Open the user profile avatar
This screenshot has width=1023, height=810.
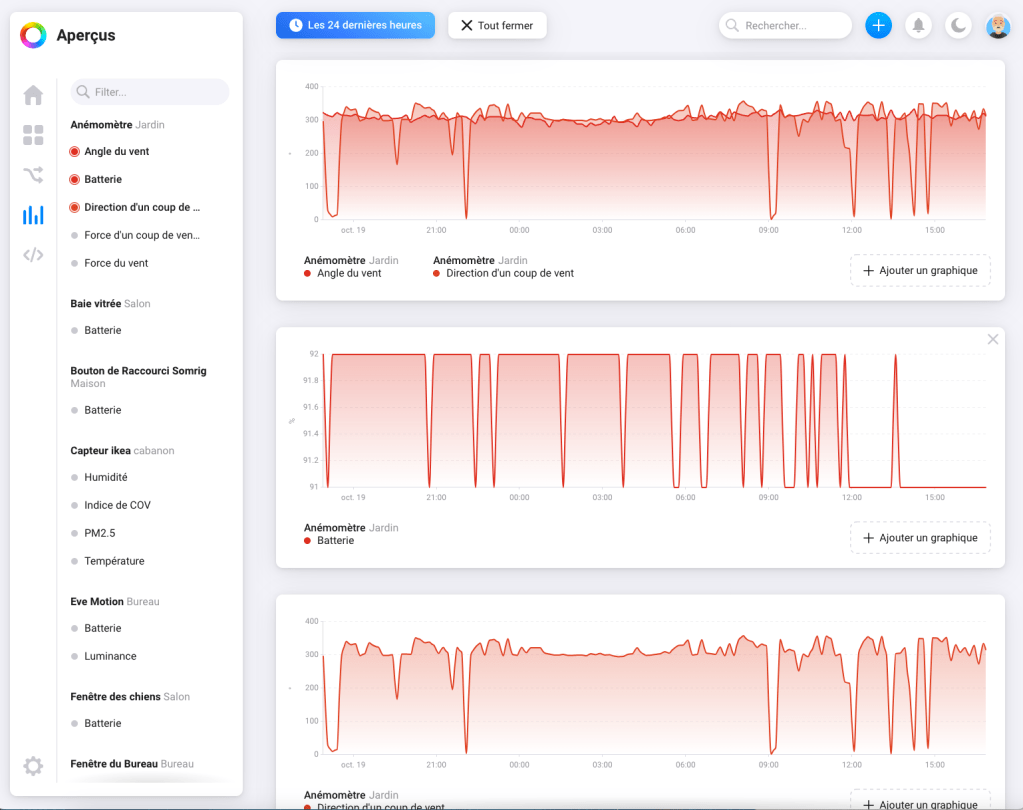click(x=998, y=26)
